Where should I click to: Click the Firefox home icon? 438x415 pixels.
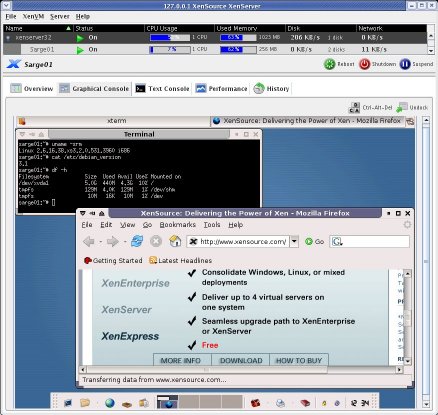(175, 241)
